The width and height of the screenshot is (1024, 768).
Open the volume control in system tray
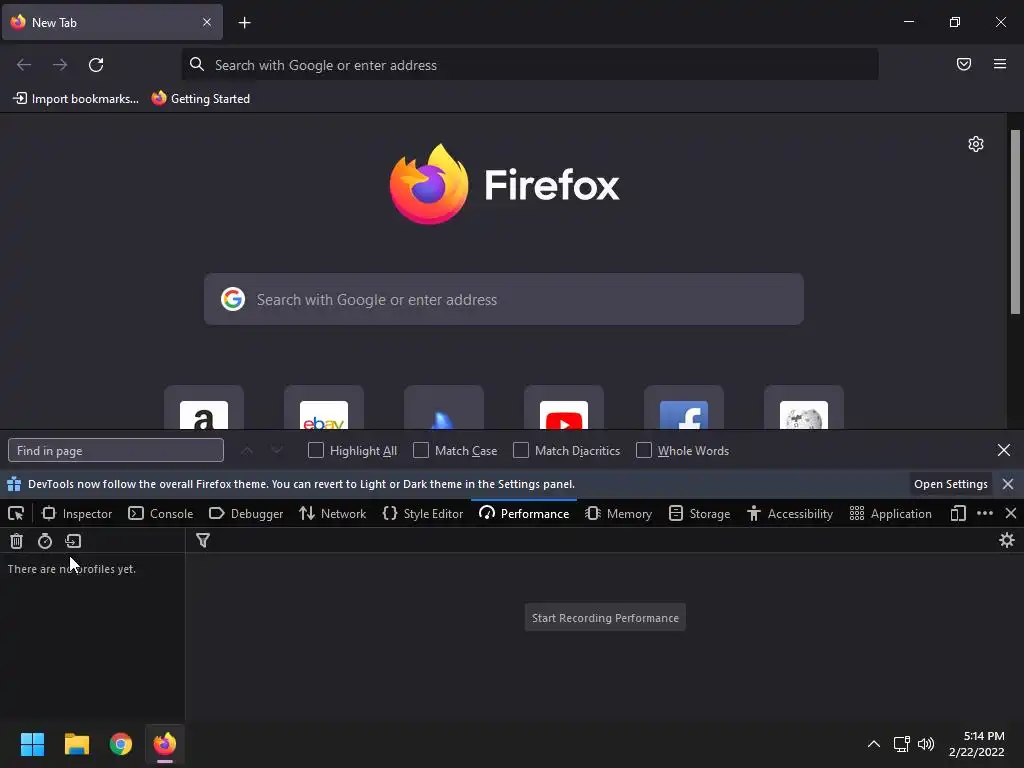pyautogui.click(x=925, y=744)
